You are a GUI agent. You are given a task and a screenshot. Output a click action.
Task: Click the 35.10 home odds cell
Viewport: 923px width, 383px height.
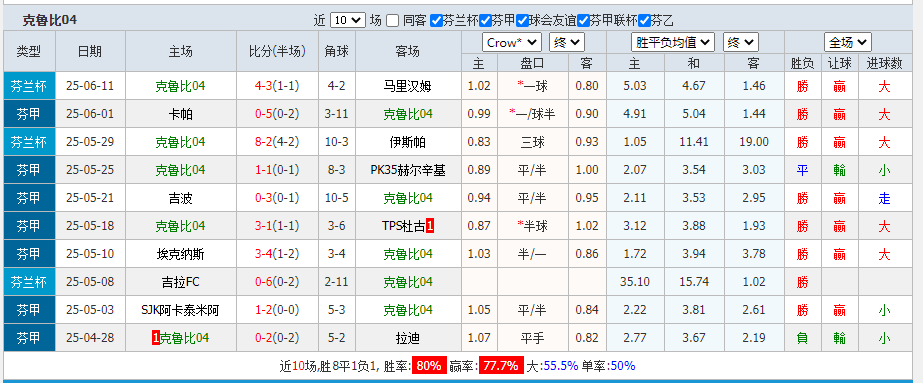coord(635,282)
